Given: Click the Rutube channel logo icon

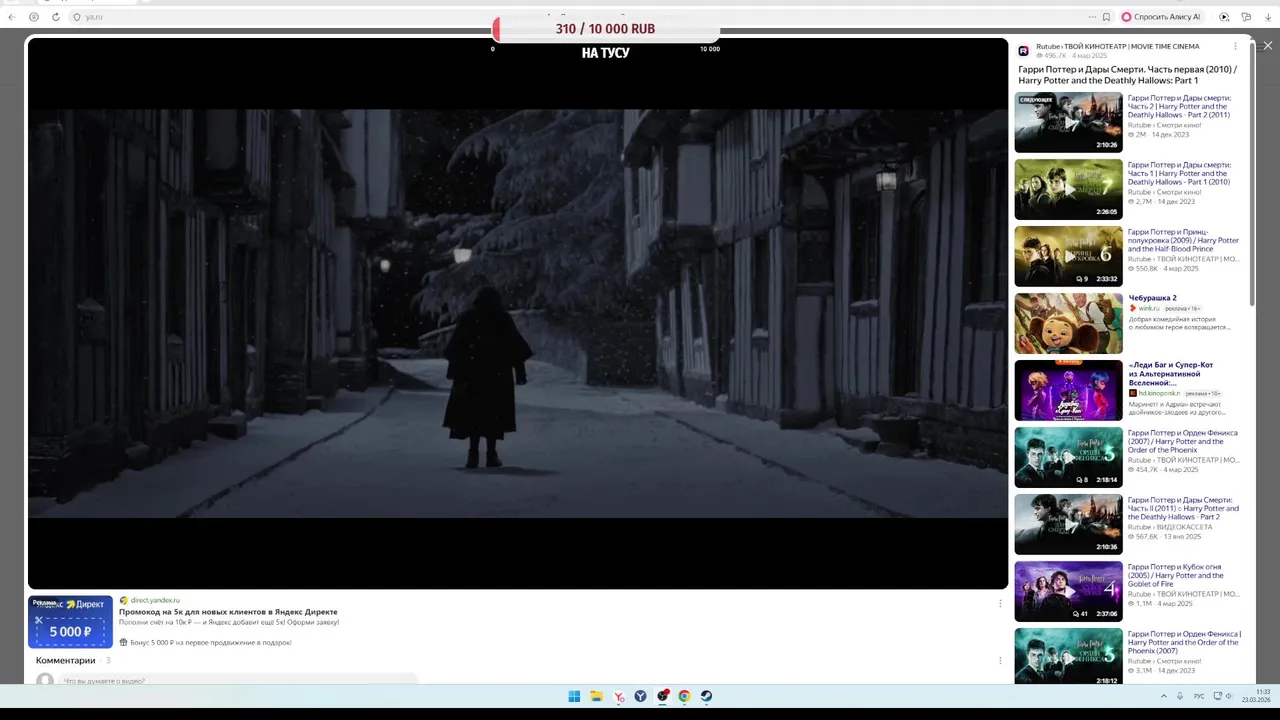Looking at the screenshot, I should point(1023,51).
